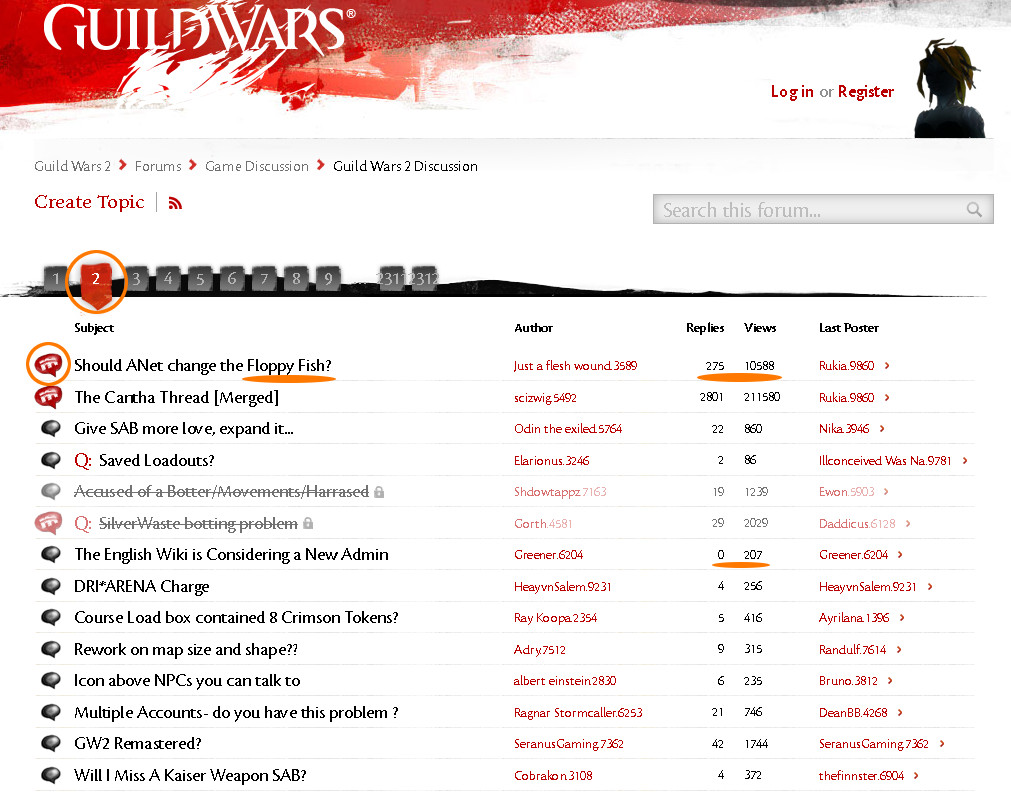This screenshot has height=796, width=1011.
Task: Click the search magnifier icon
Action: click(x=974, y=209)
